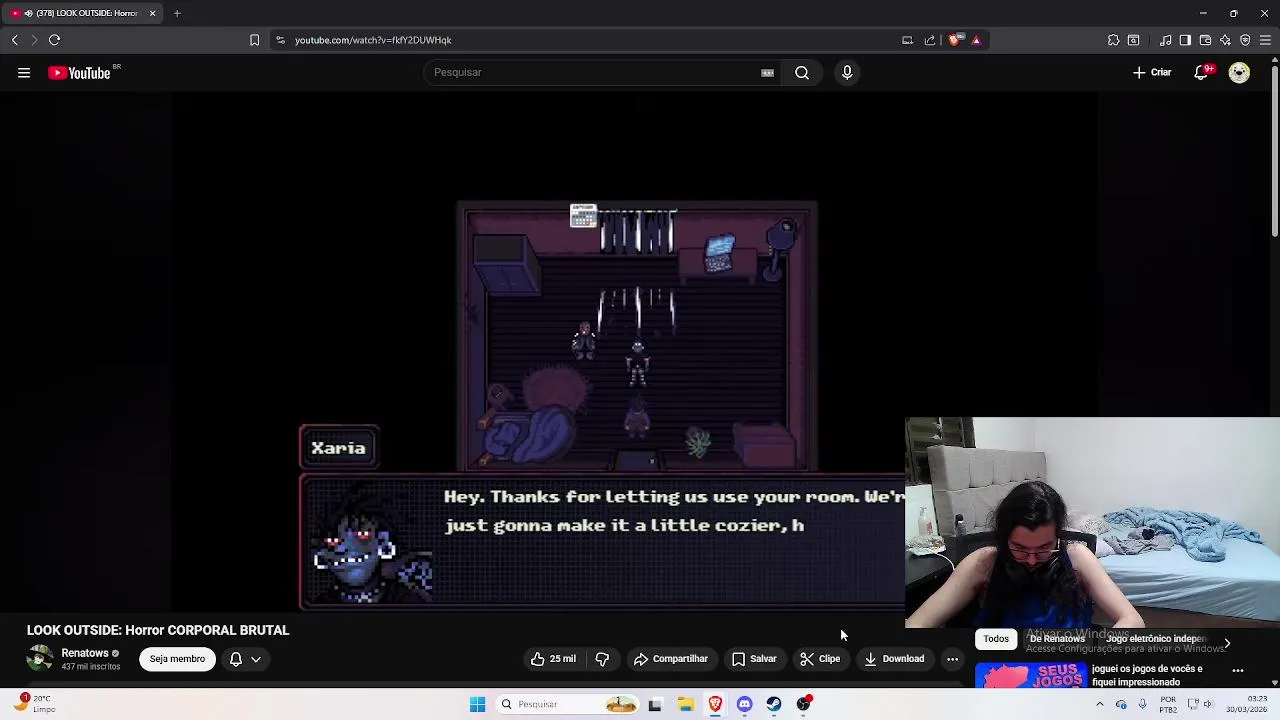1280x720 pixels.
Task: Open Brave VPN shield icon
Action: point(1245,40)
